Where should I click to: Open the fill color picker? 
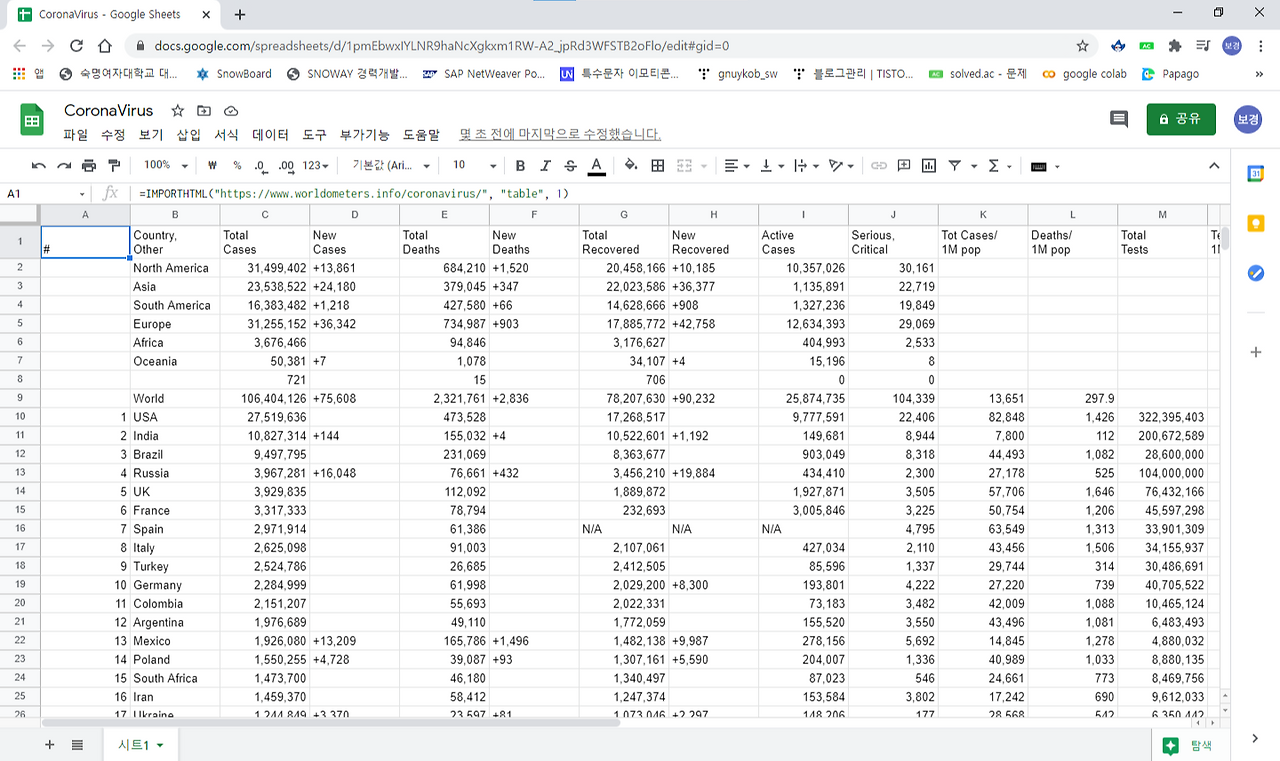[x=631, y=166]
